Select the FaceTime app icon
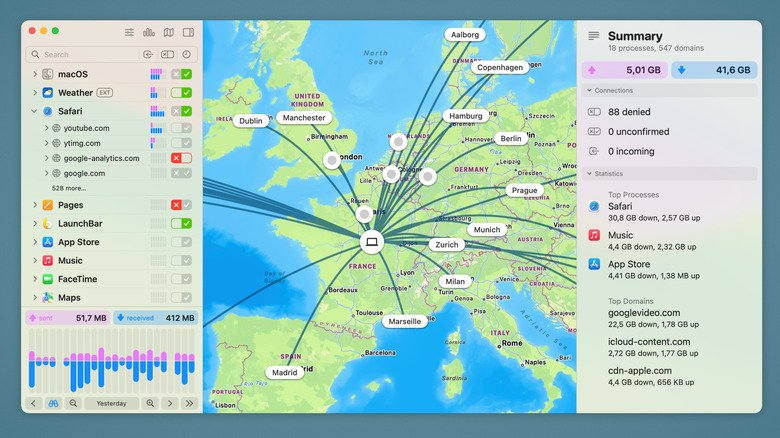Viewport: 780px width, 438px height. pos(48,279)
